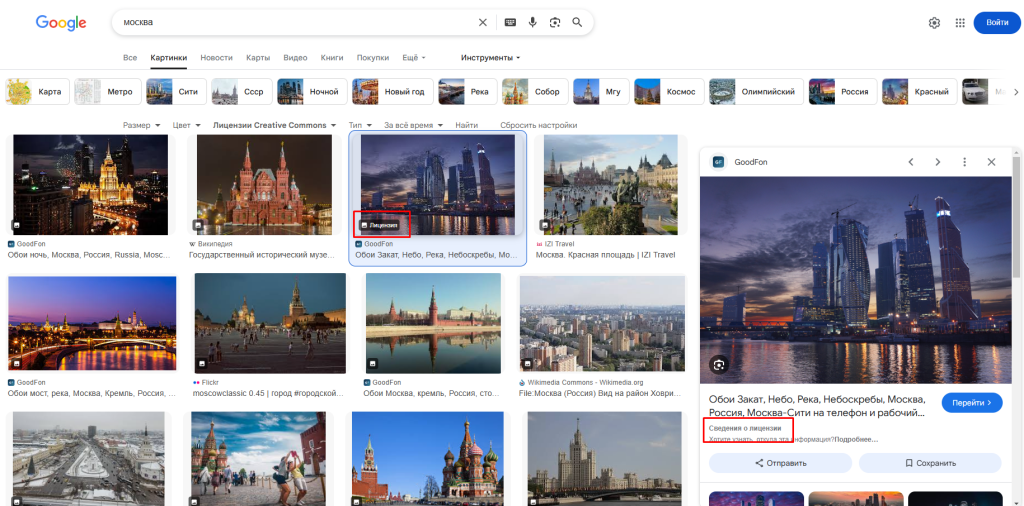Open the settings gear icon
Screen dimensions: 1024x506
(x=934, y=23)
